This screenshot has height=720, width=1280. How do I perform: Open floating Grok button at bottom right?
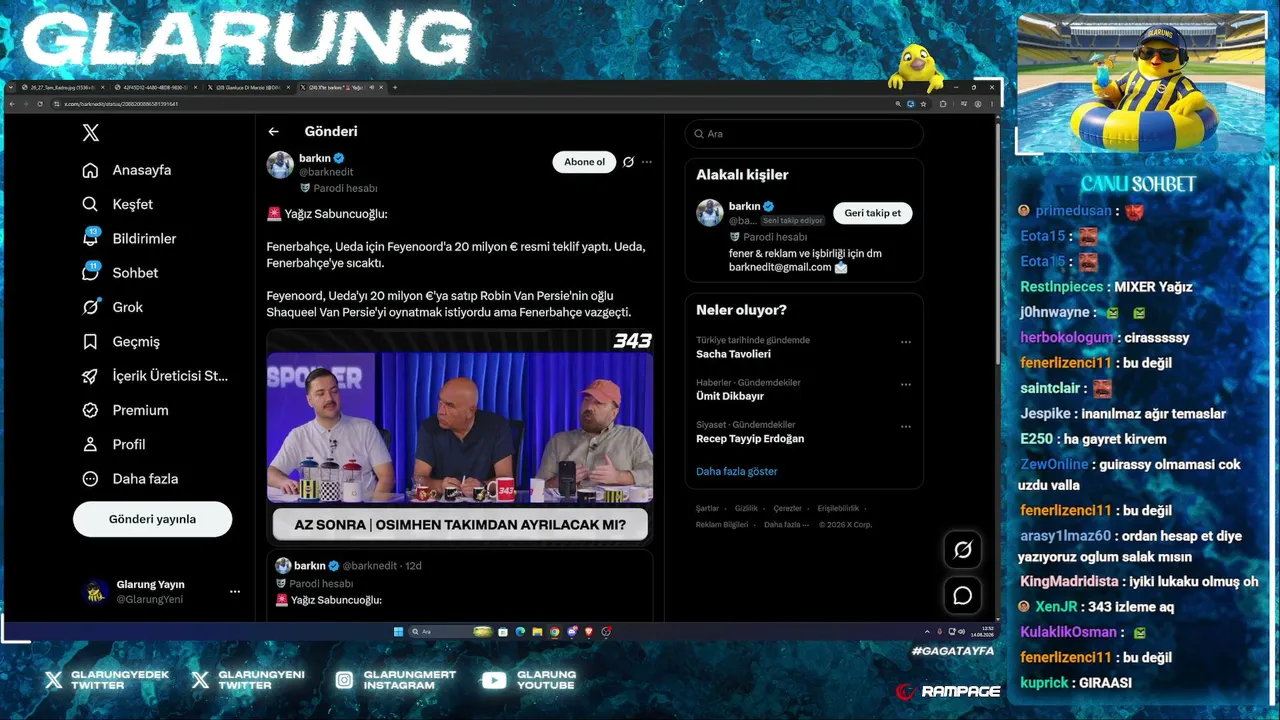963,549
